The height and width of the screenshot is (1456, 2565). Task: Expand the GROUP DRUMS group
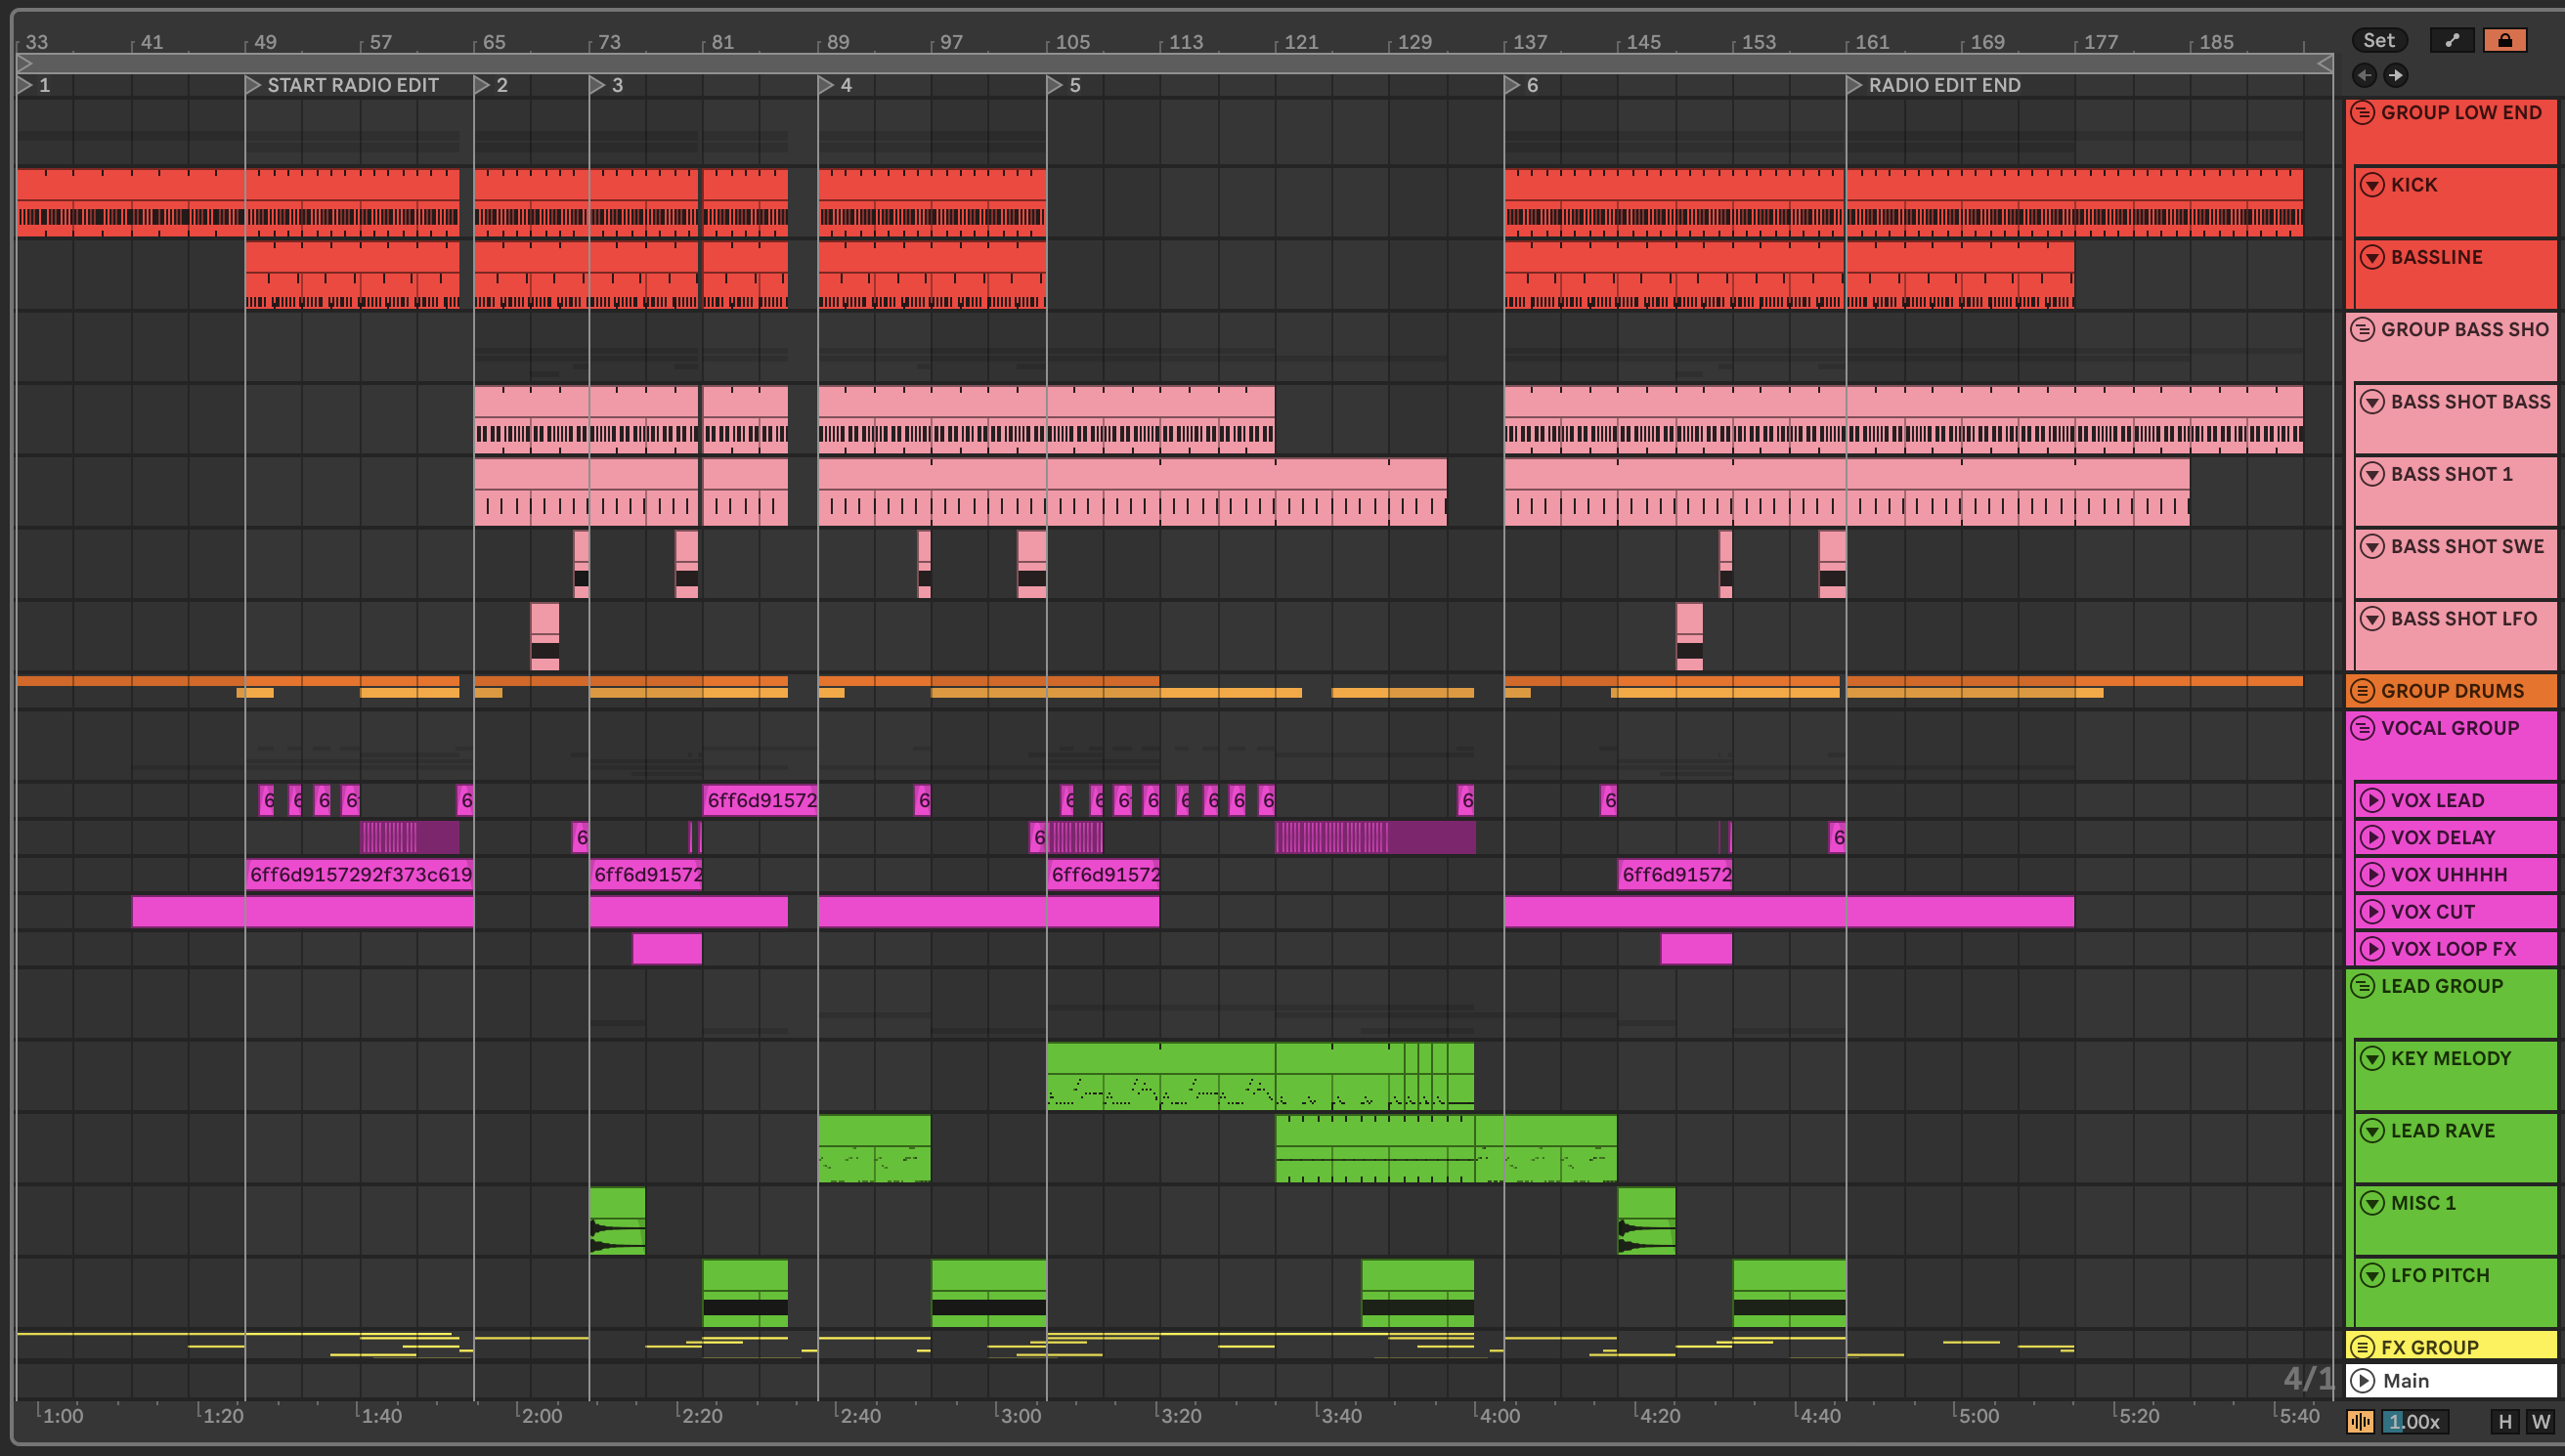(2363, 691)
